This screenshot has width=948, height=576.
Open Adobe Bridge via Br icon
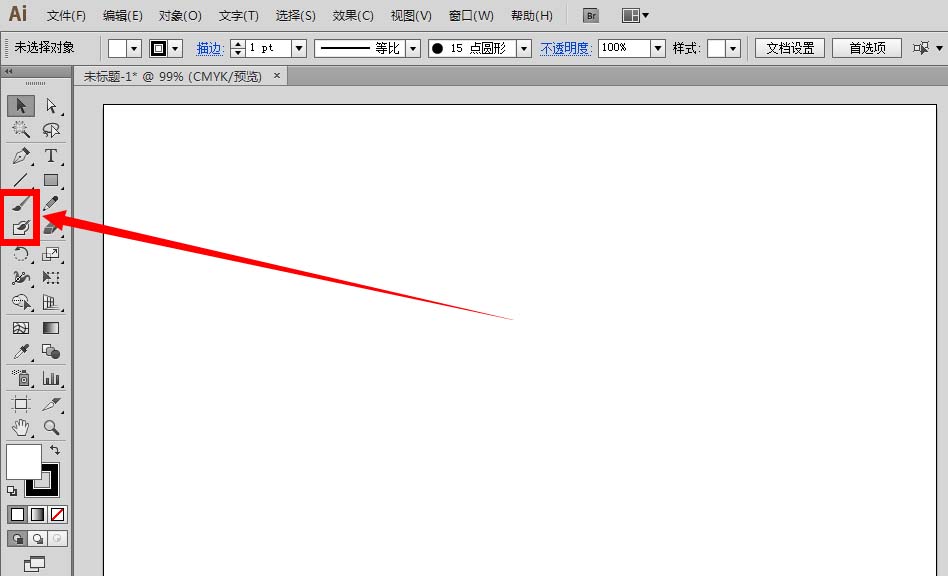(x=591, y=16)
